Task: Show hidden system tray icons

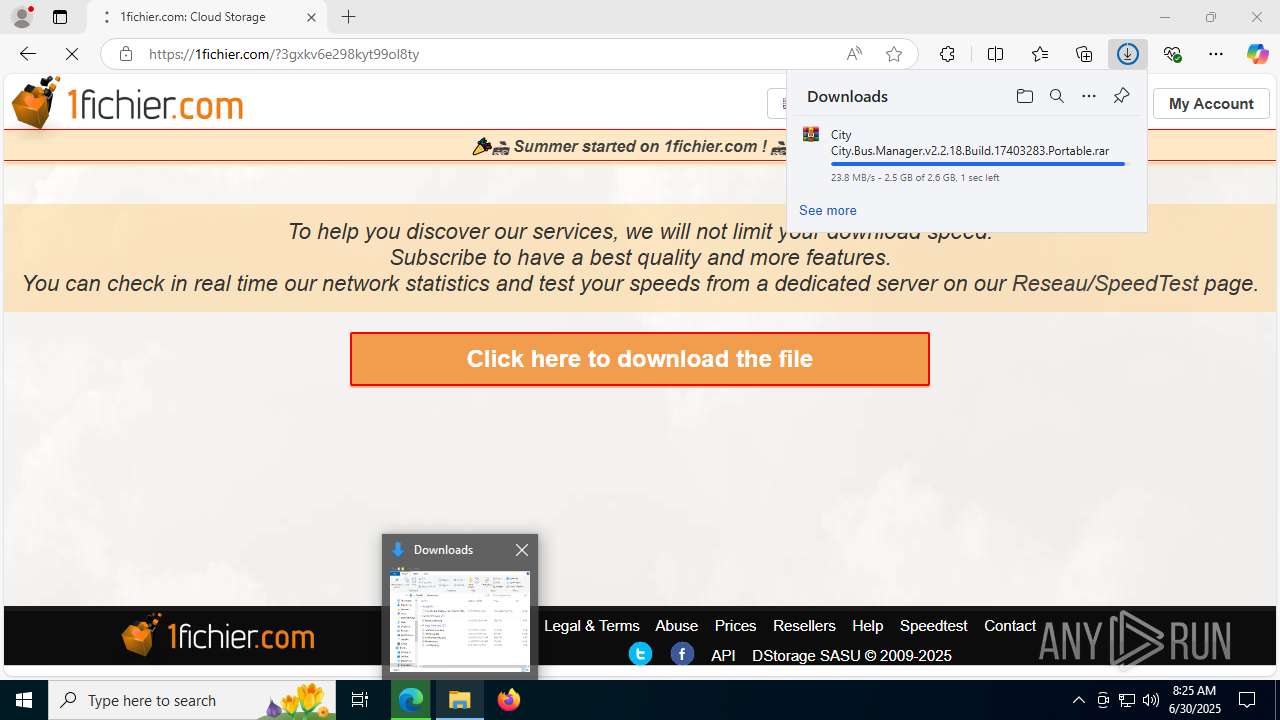Action: tap(1078, 700)
